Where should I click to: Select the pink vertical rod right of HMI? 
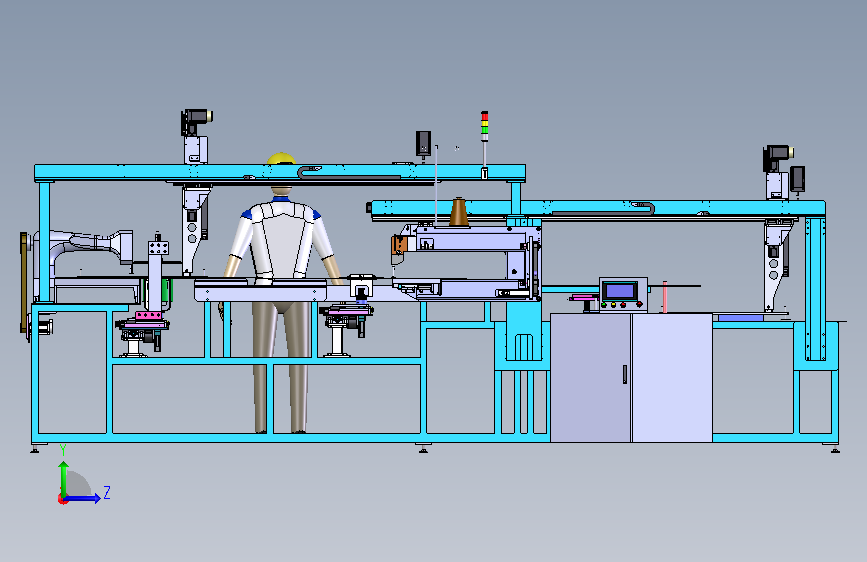coord(665,297)
